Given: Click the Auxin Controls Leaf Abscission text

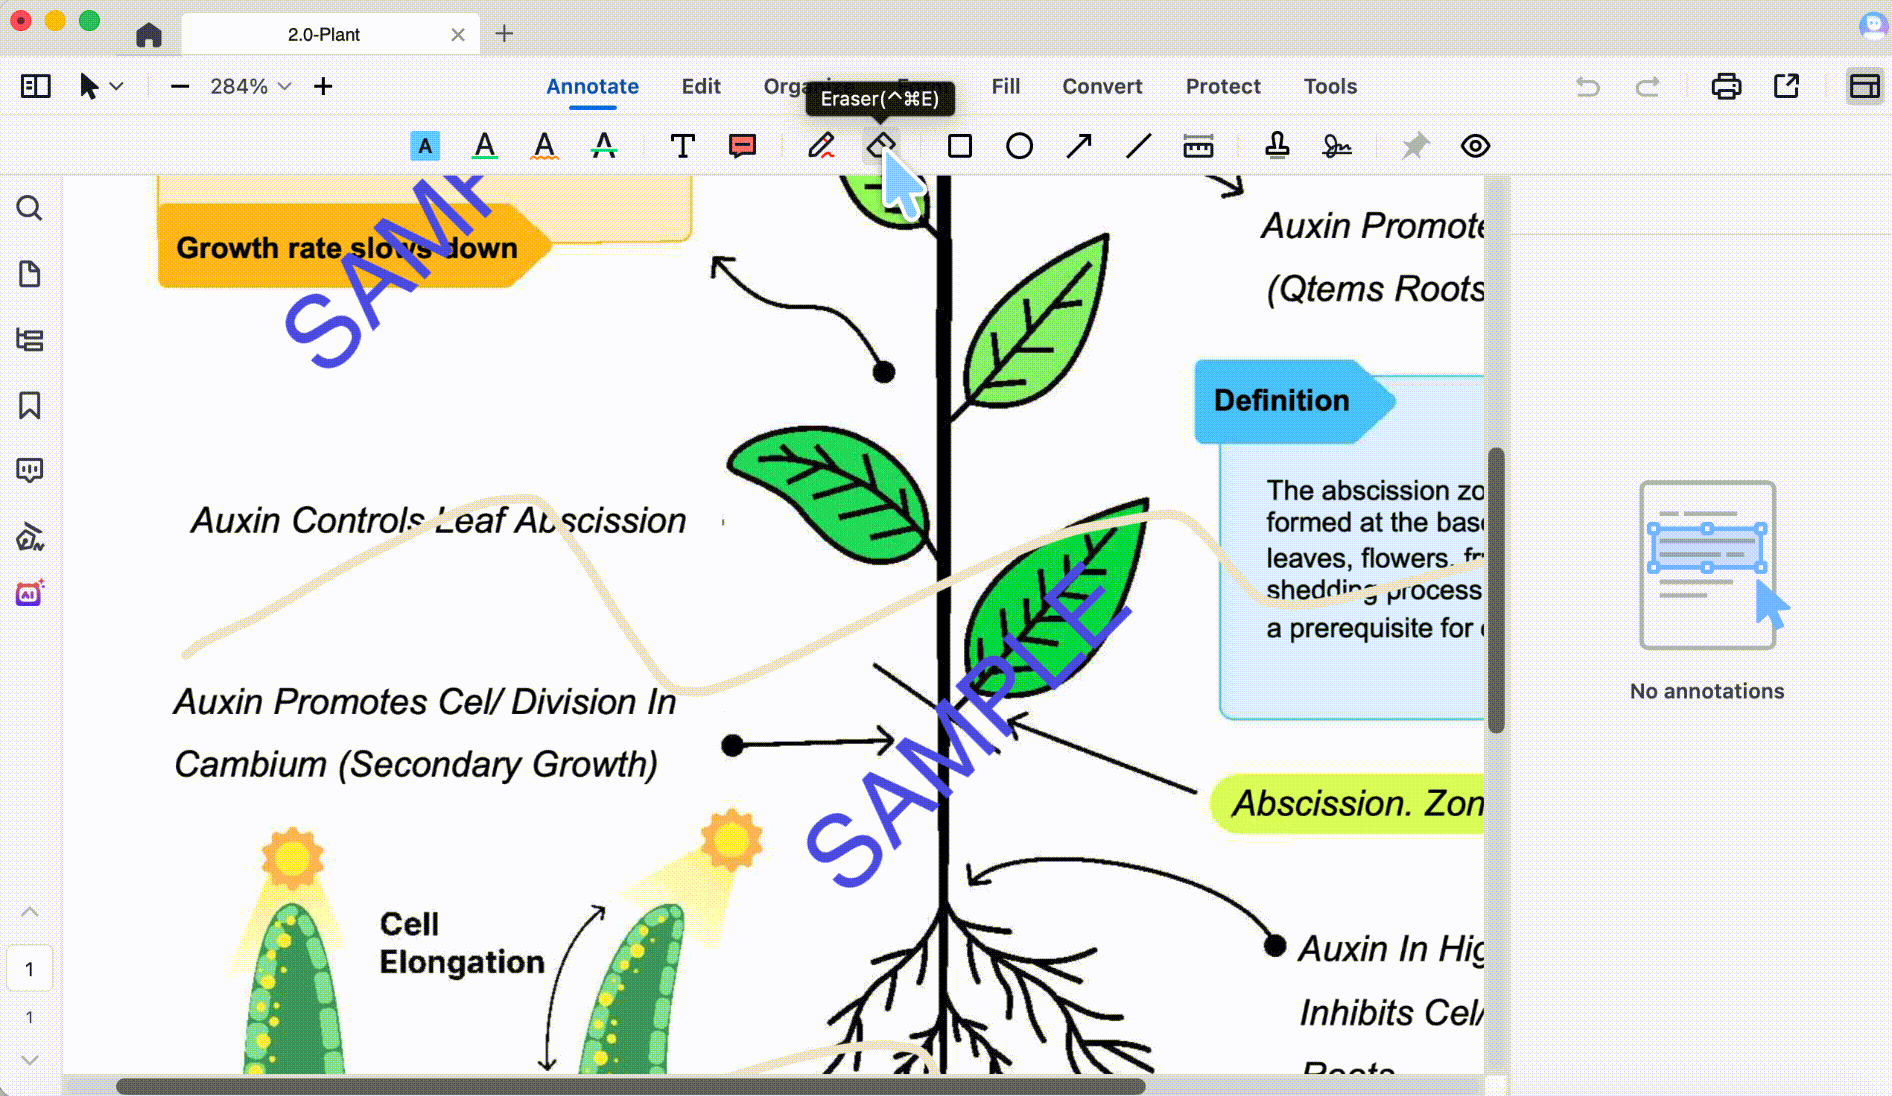Looking at the screenshot, I should click(x=438, y=520).
